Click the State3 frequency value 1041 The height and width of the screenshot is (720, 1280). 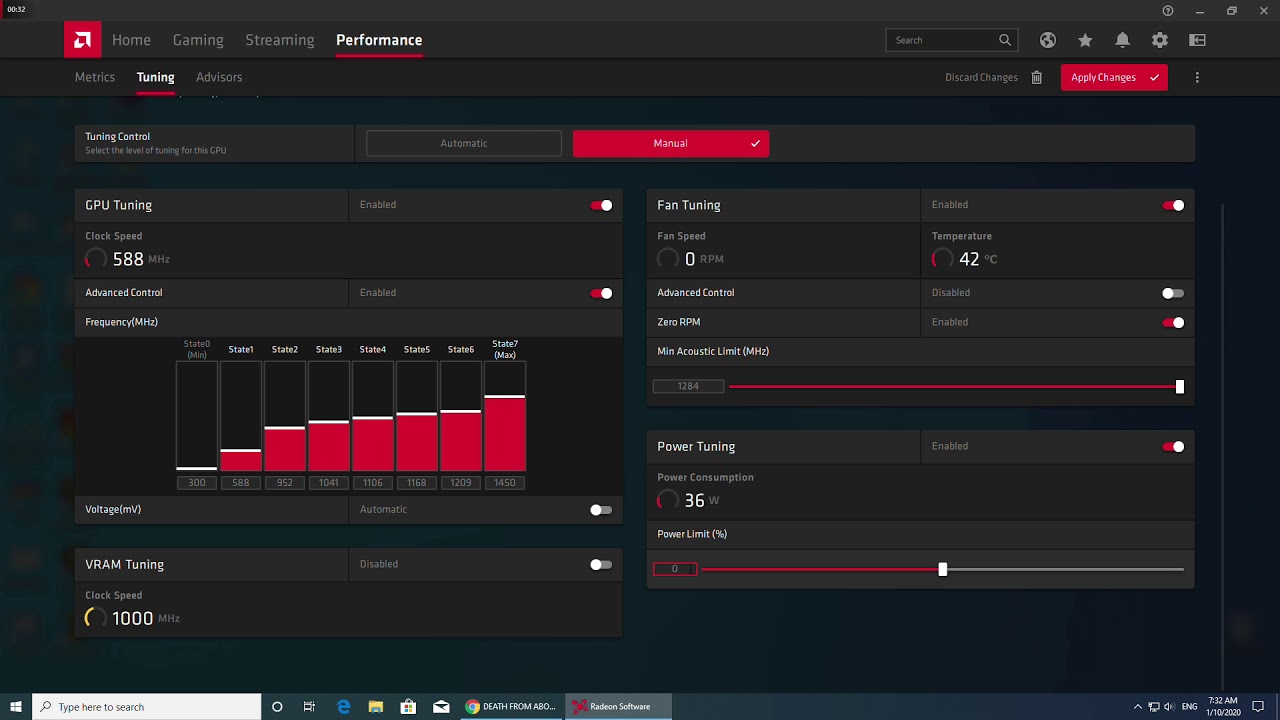coord(329,483)
